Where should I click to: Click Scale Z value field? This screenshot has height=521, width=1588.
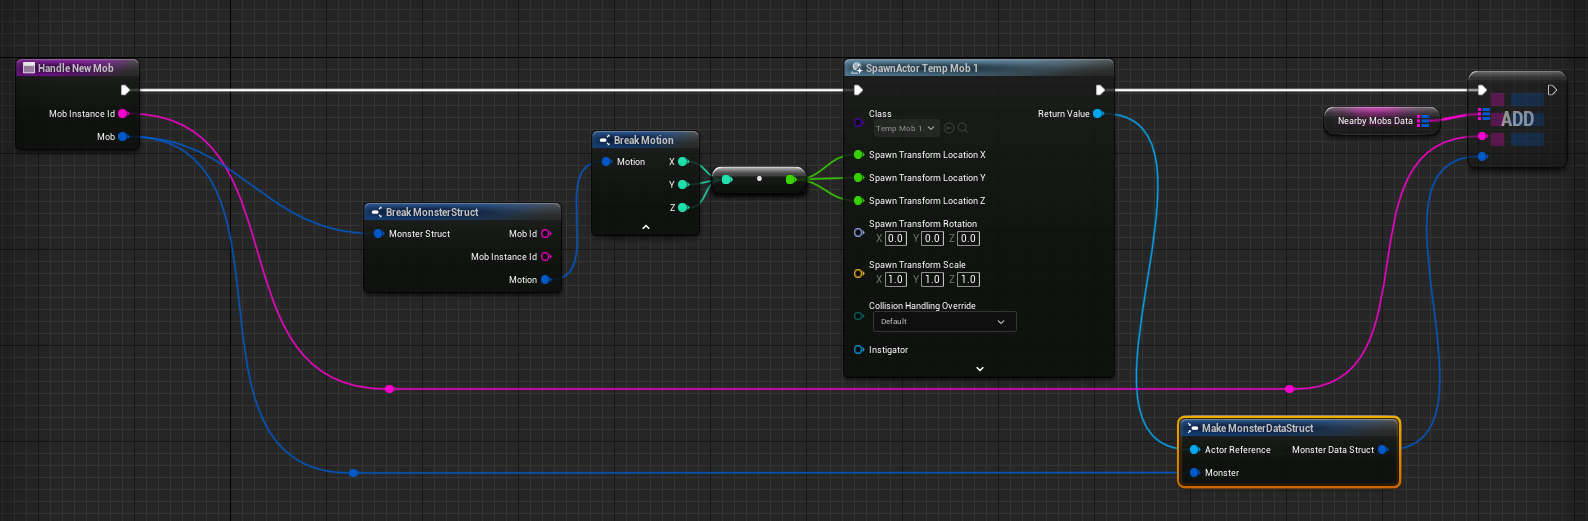point(968,280)
